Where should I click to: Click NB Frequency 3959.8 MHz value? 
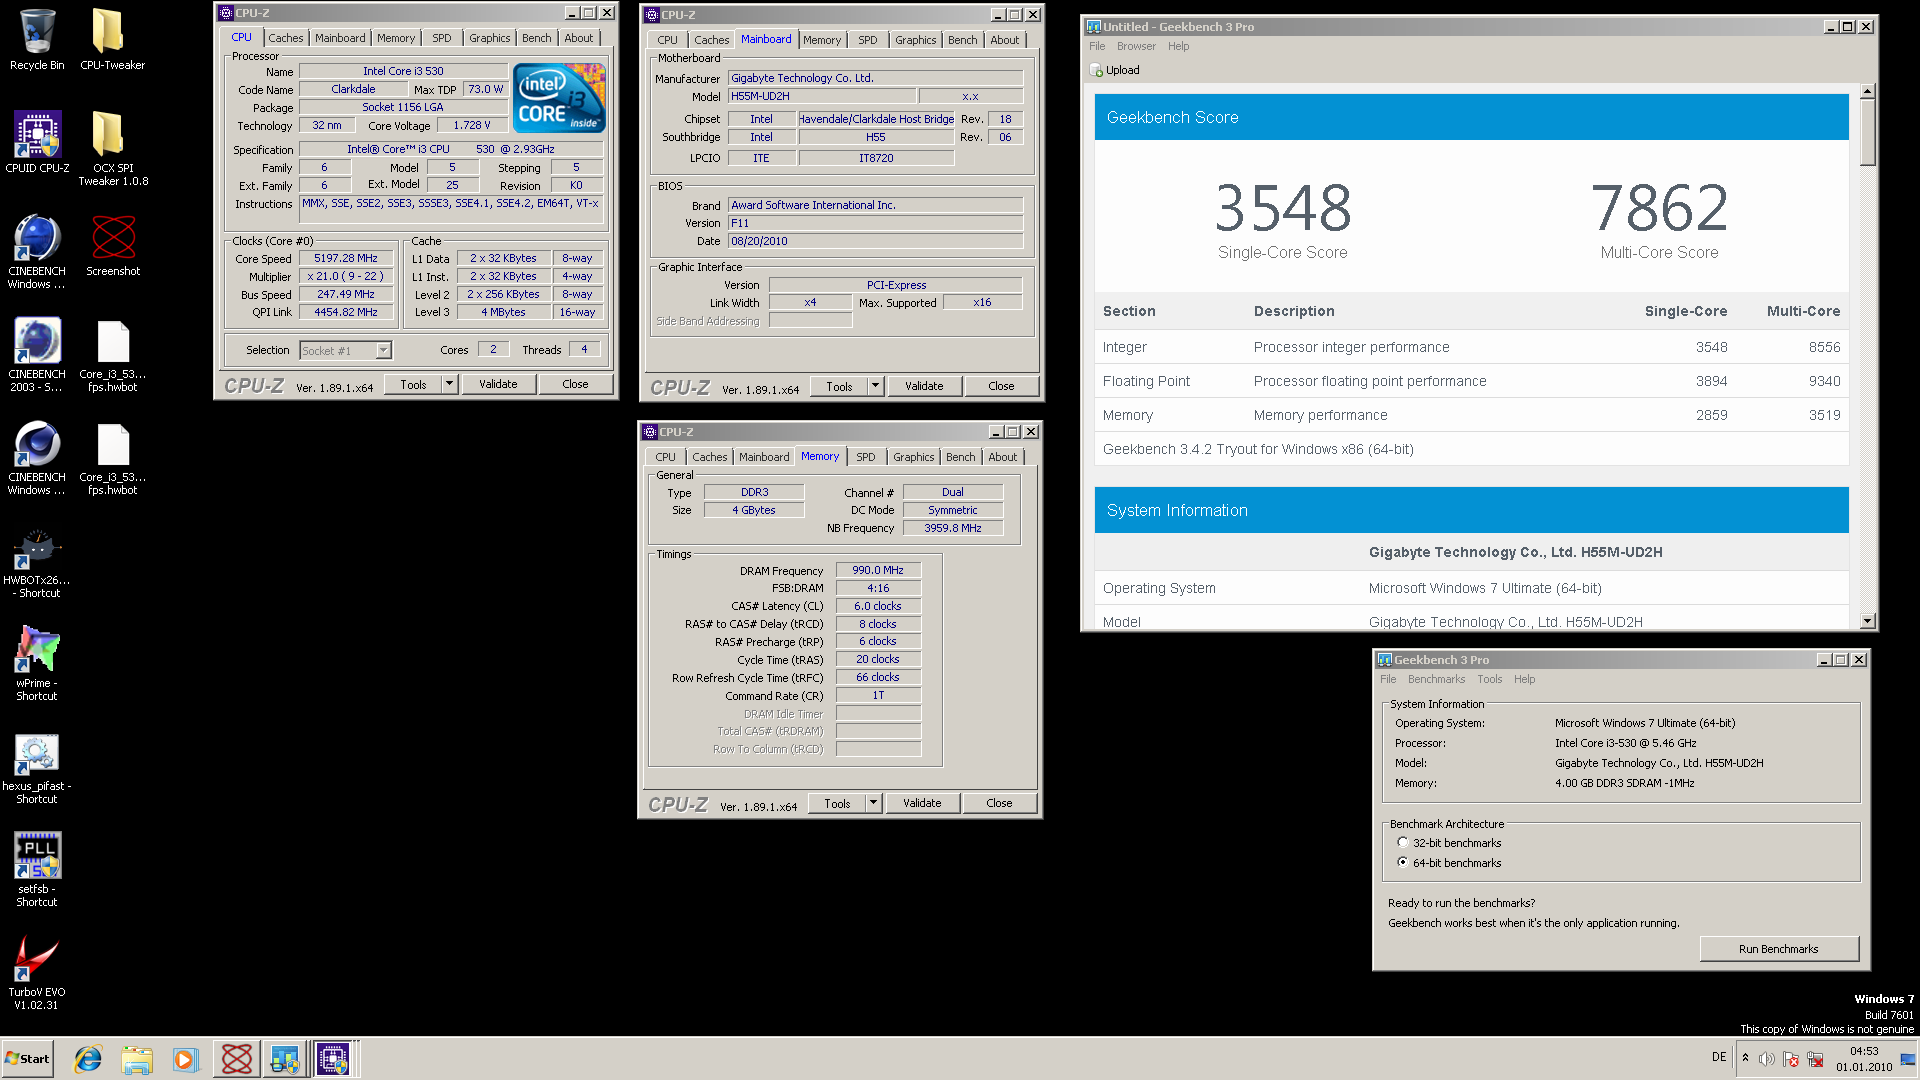(952, 528)
